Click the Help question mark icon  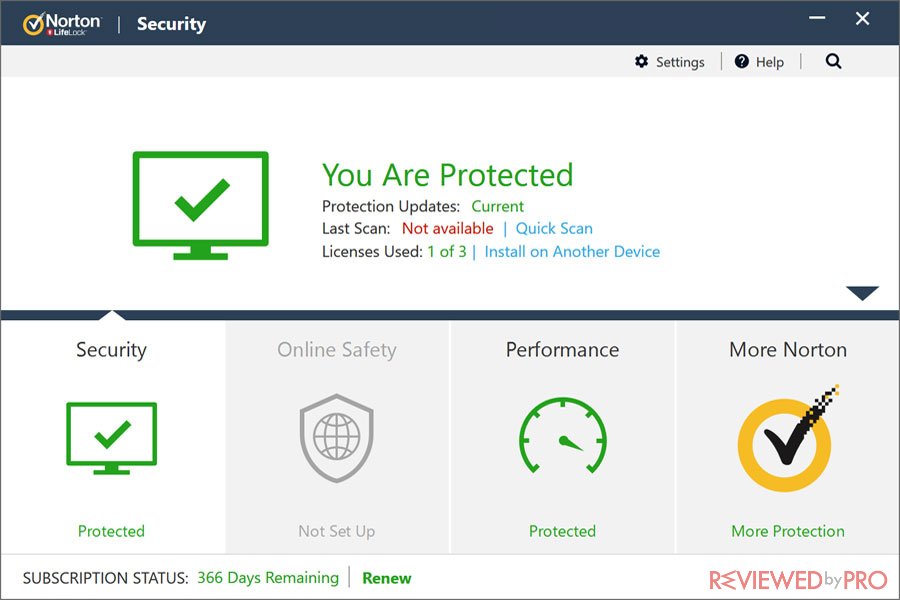click(742, 61)
